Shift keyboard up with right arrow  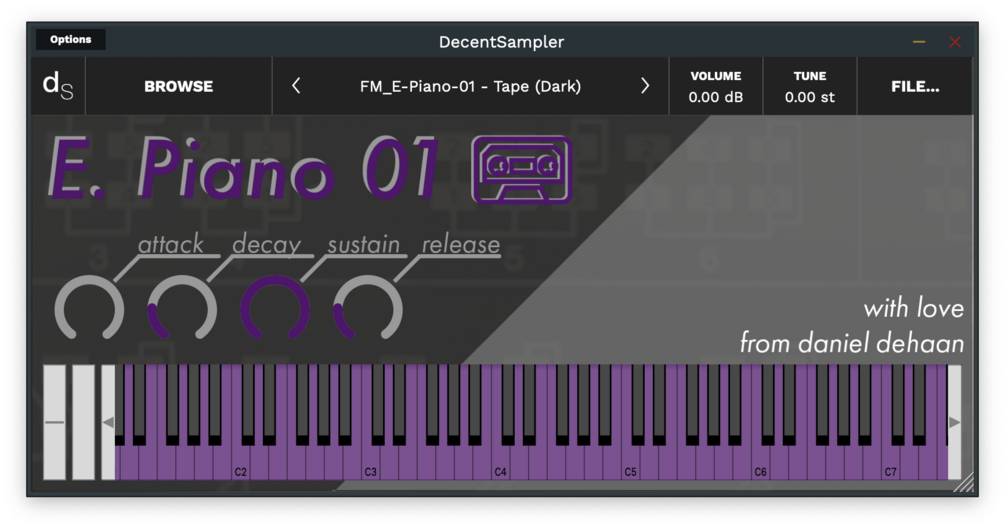tap(954, 422)
